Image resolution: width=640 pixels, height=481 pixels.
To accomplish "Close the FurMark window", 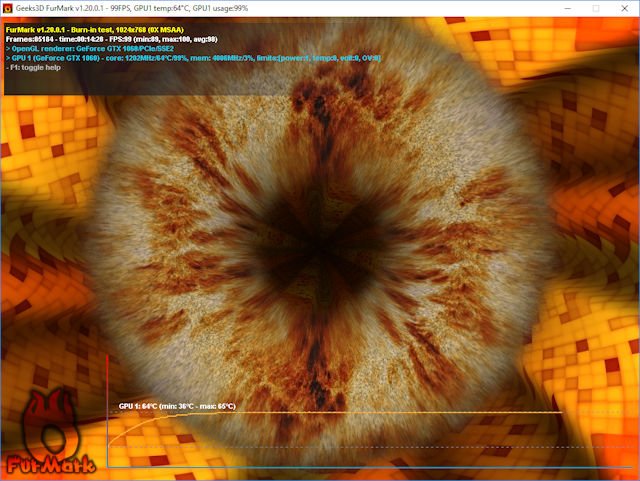I will point(624,8).
